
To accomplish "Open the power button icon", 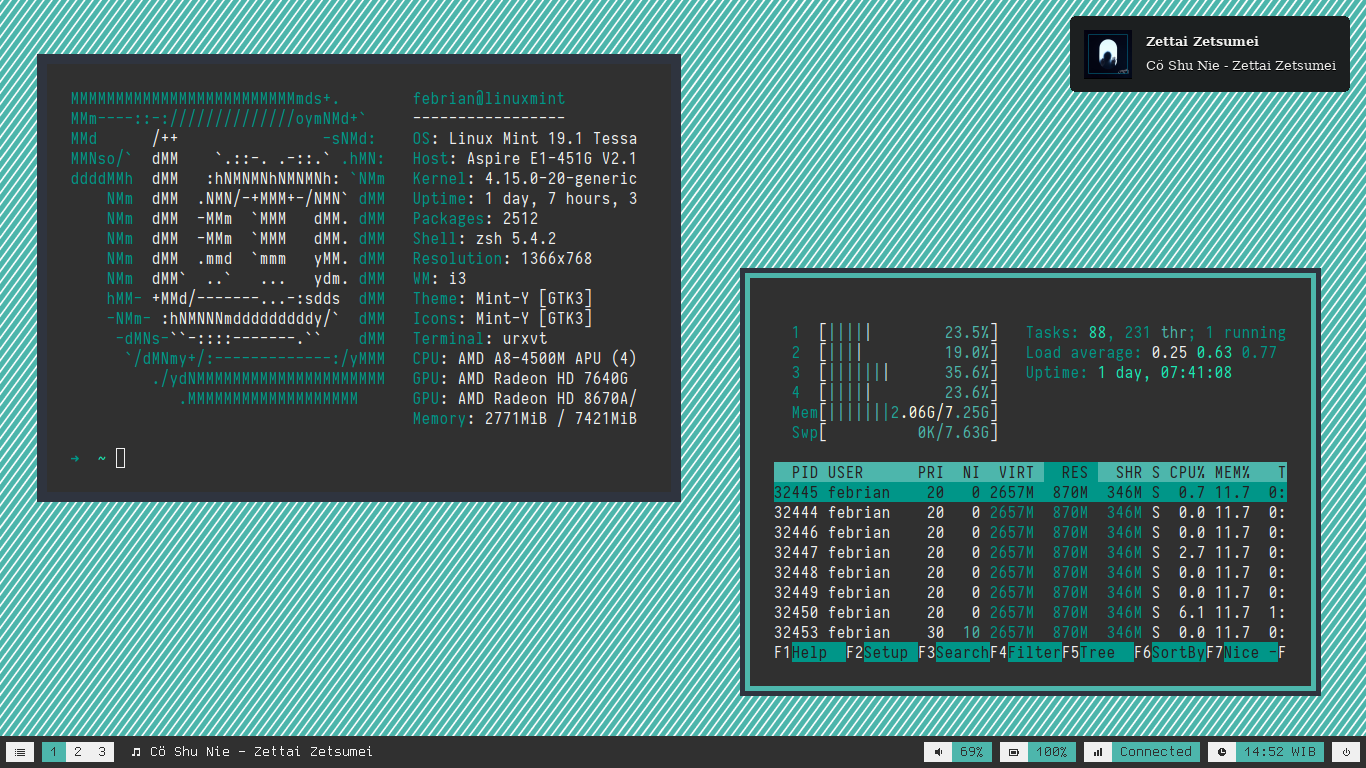I will pyautogui.click(x=1346, y=752).
